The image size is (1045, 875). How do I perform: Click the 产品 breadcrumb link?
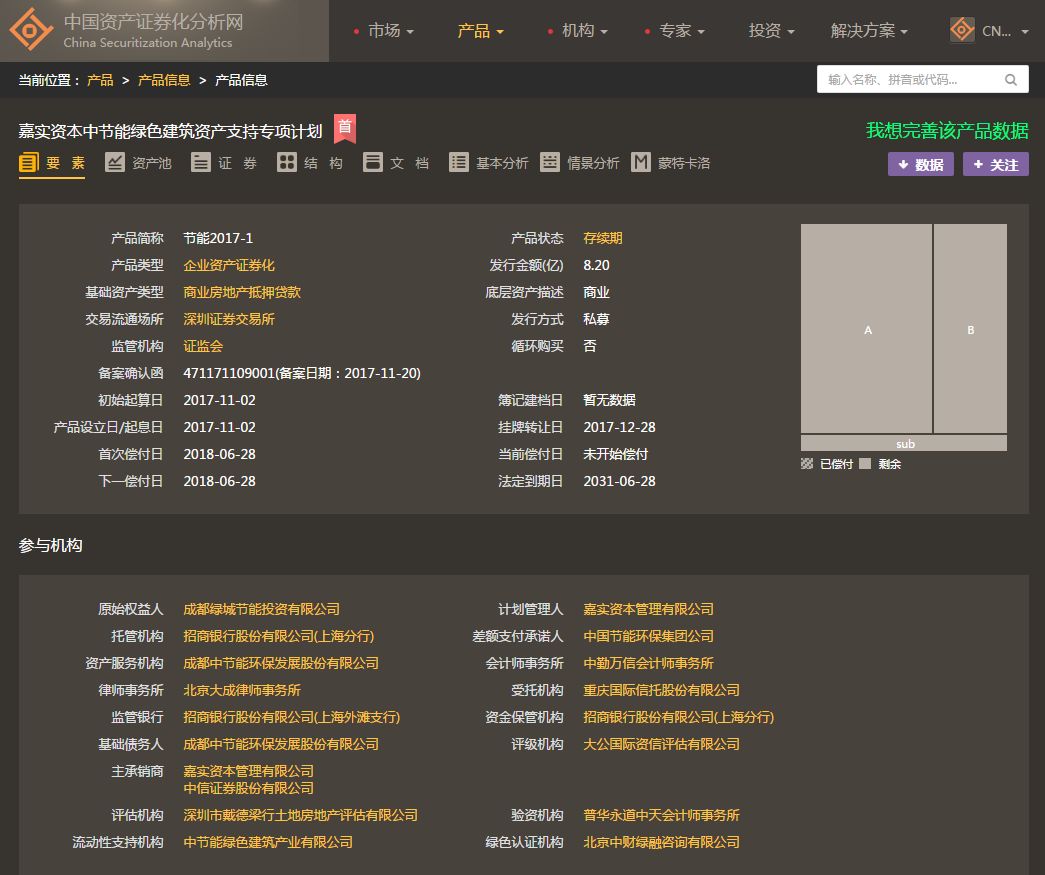100,80
